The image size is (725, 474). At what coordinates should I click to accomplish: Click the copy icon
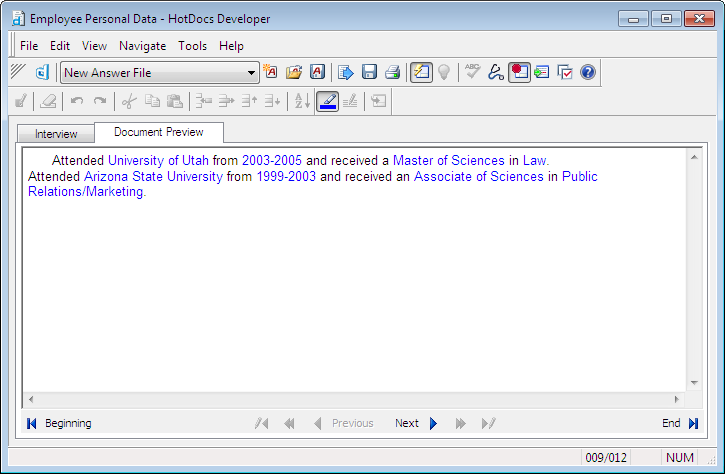152,101
